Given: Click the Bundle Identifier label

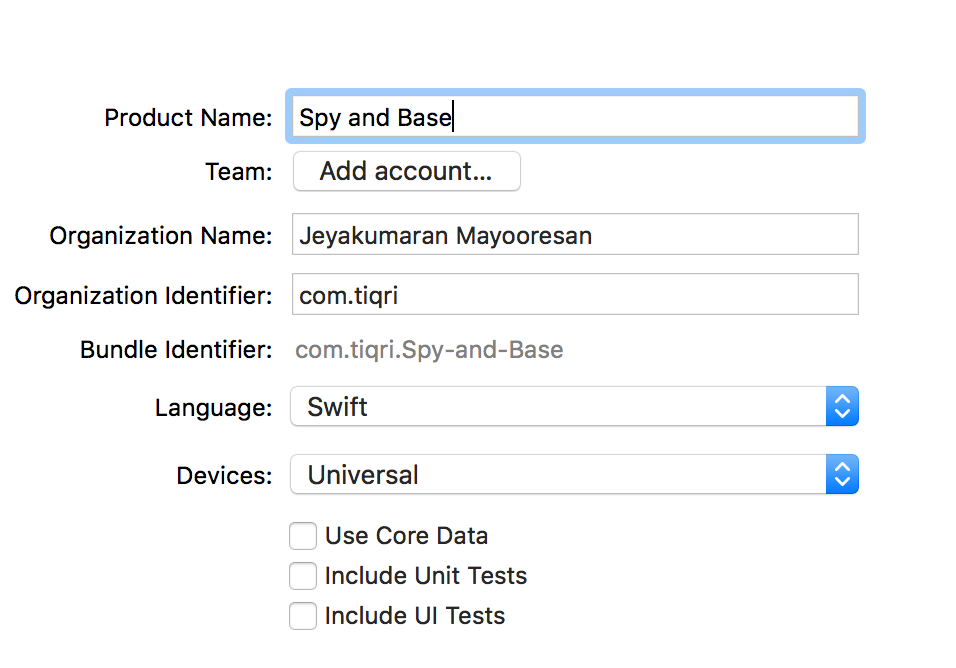Looking at the screenshot, I should 176,350.
